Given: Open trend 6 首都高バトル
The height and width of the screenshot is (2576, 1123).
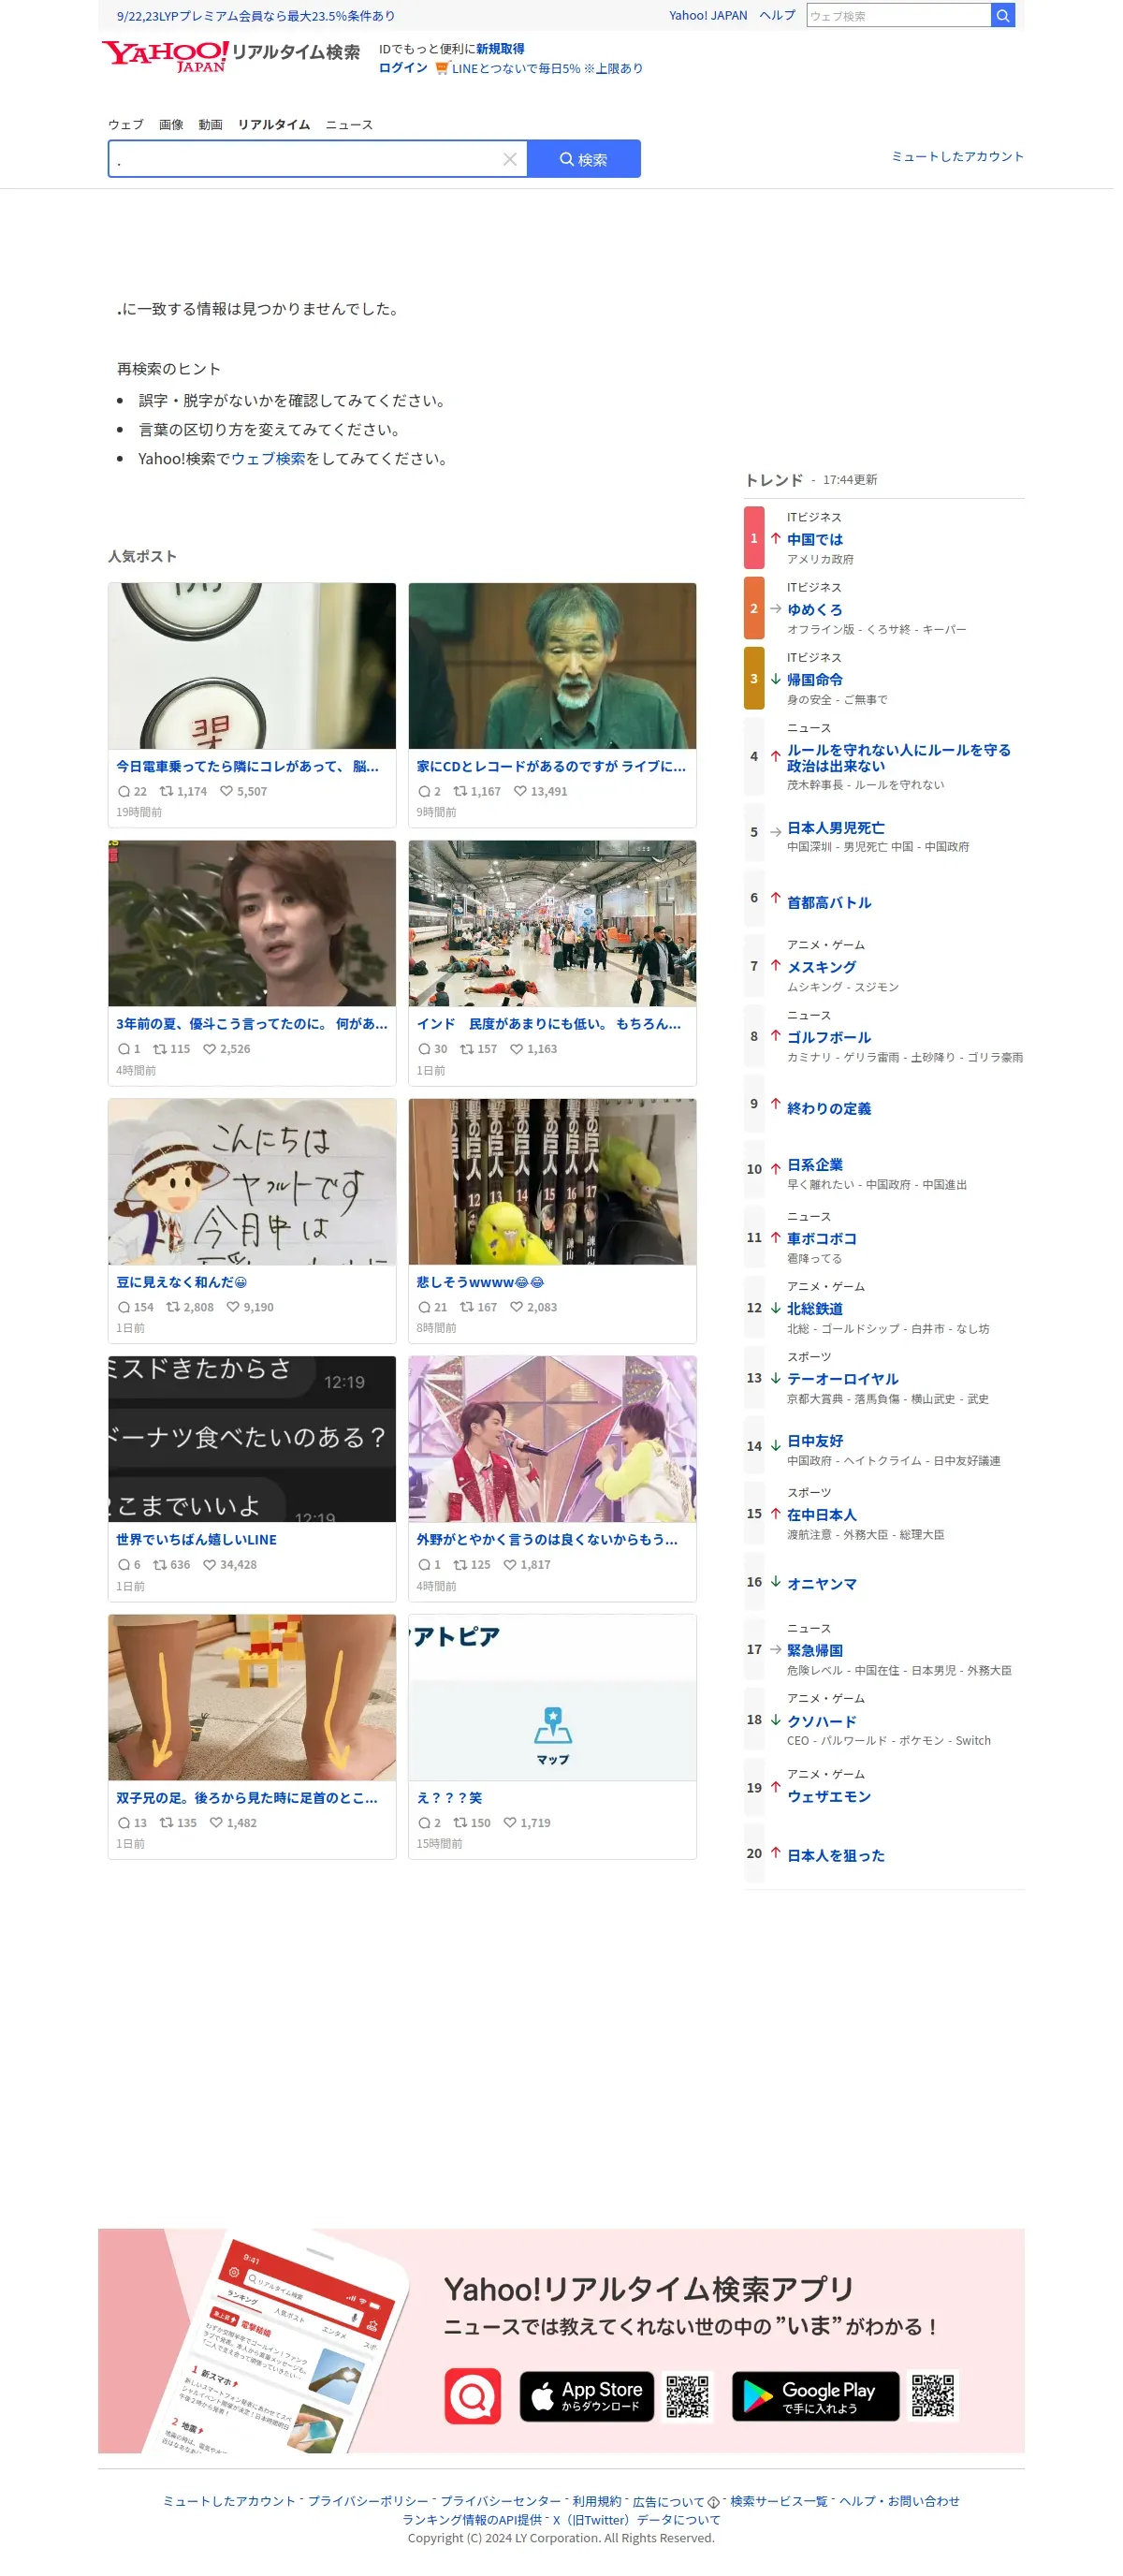Looking at the screenshot, I should tap(828, 902).
